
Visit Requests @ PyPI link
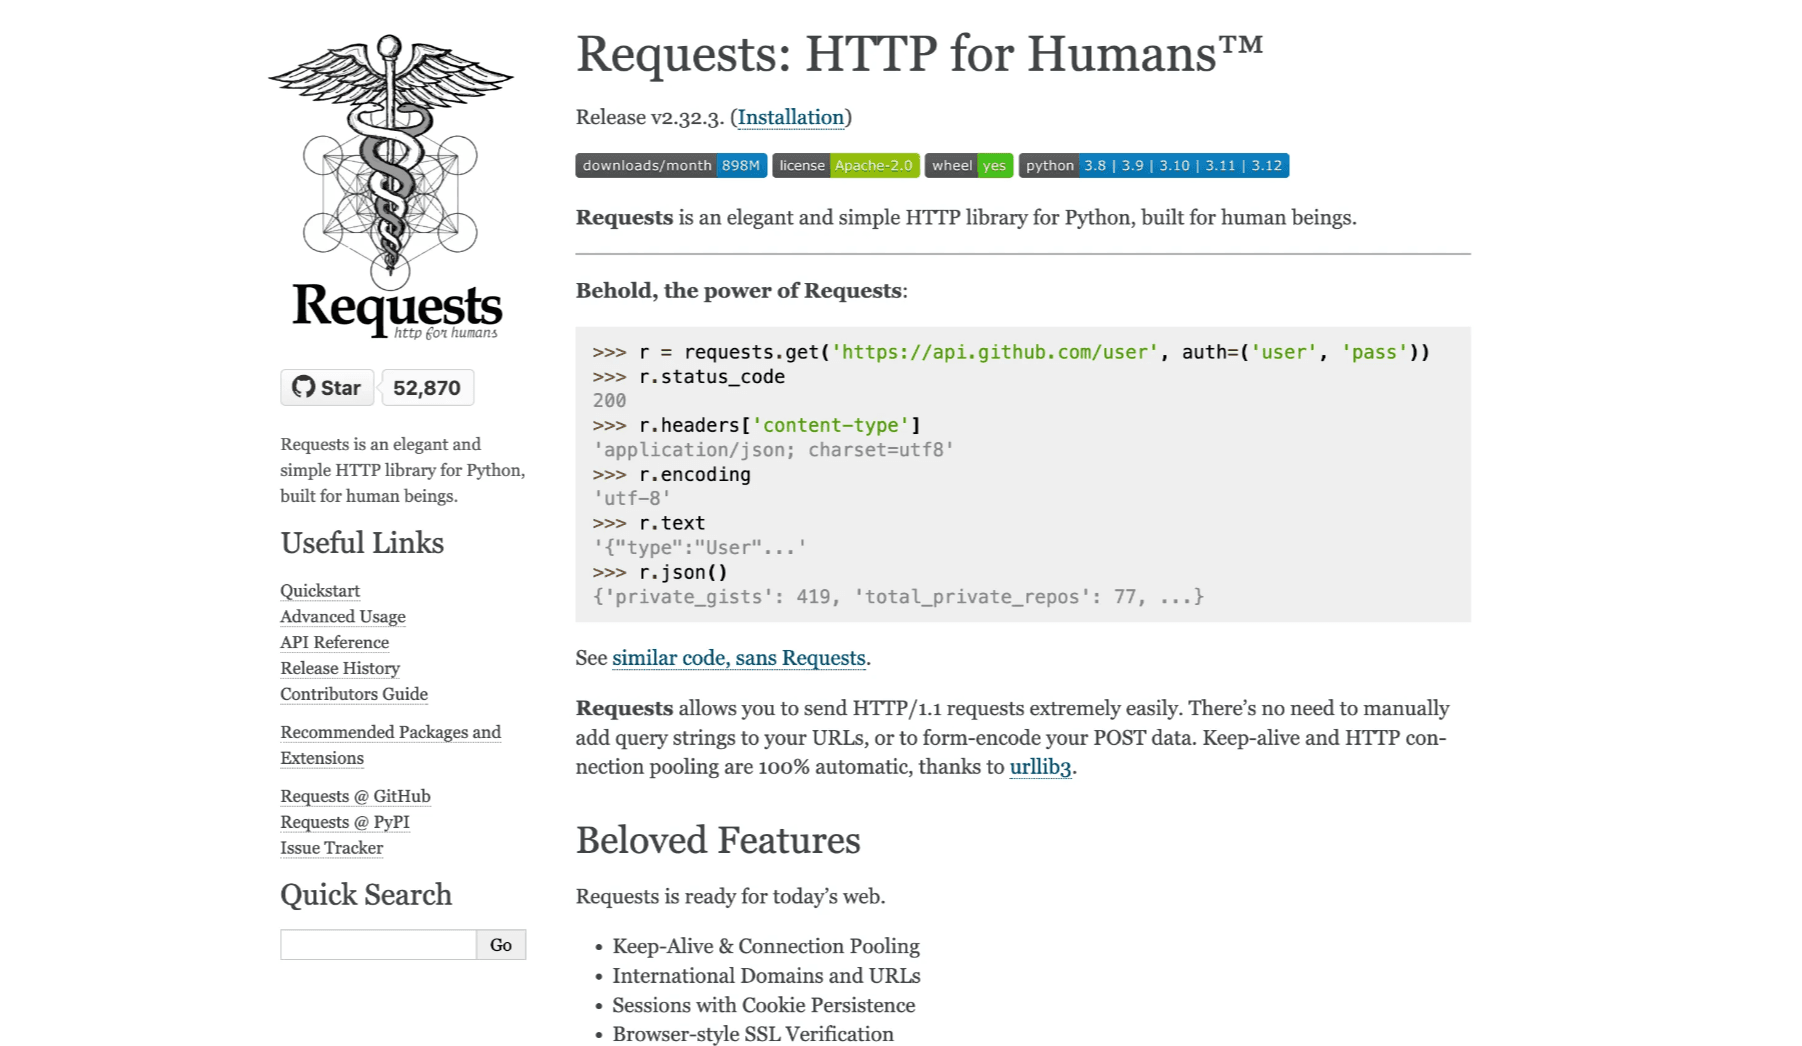345,822
